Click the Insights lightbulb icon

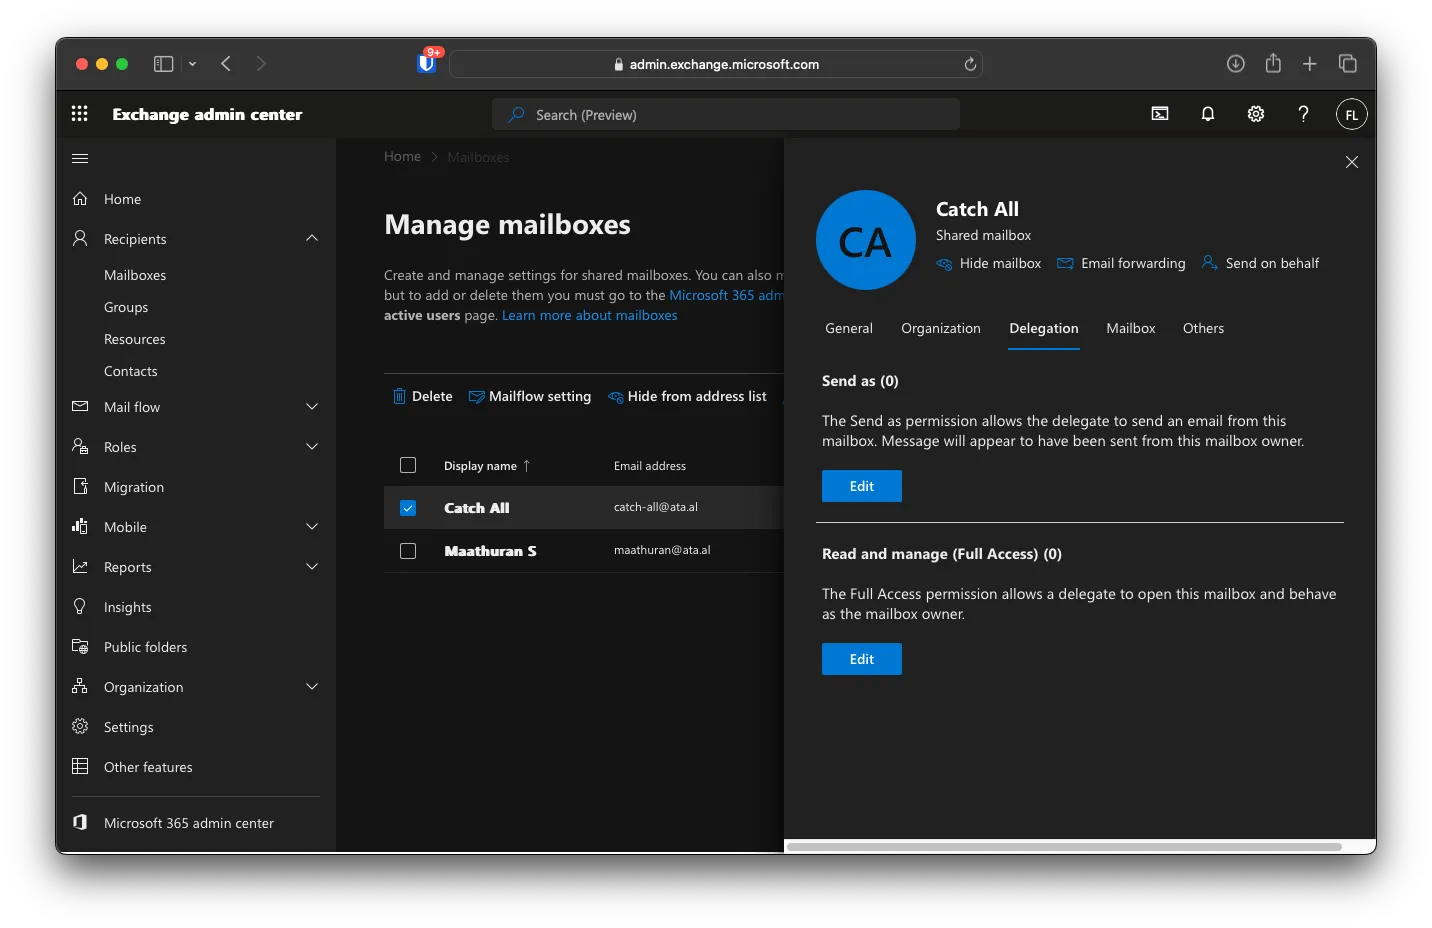point(80,606)
